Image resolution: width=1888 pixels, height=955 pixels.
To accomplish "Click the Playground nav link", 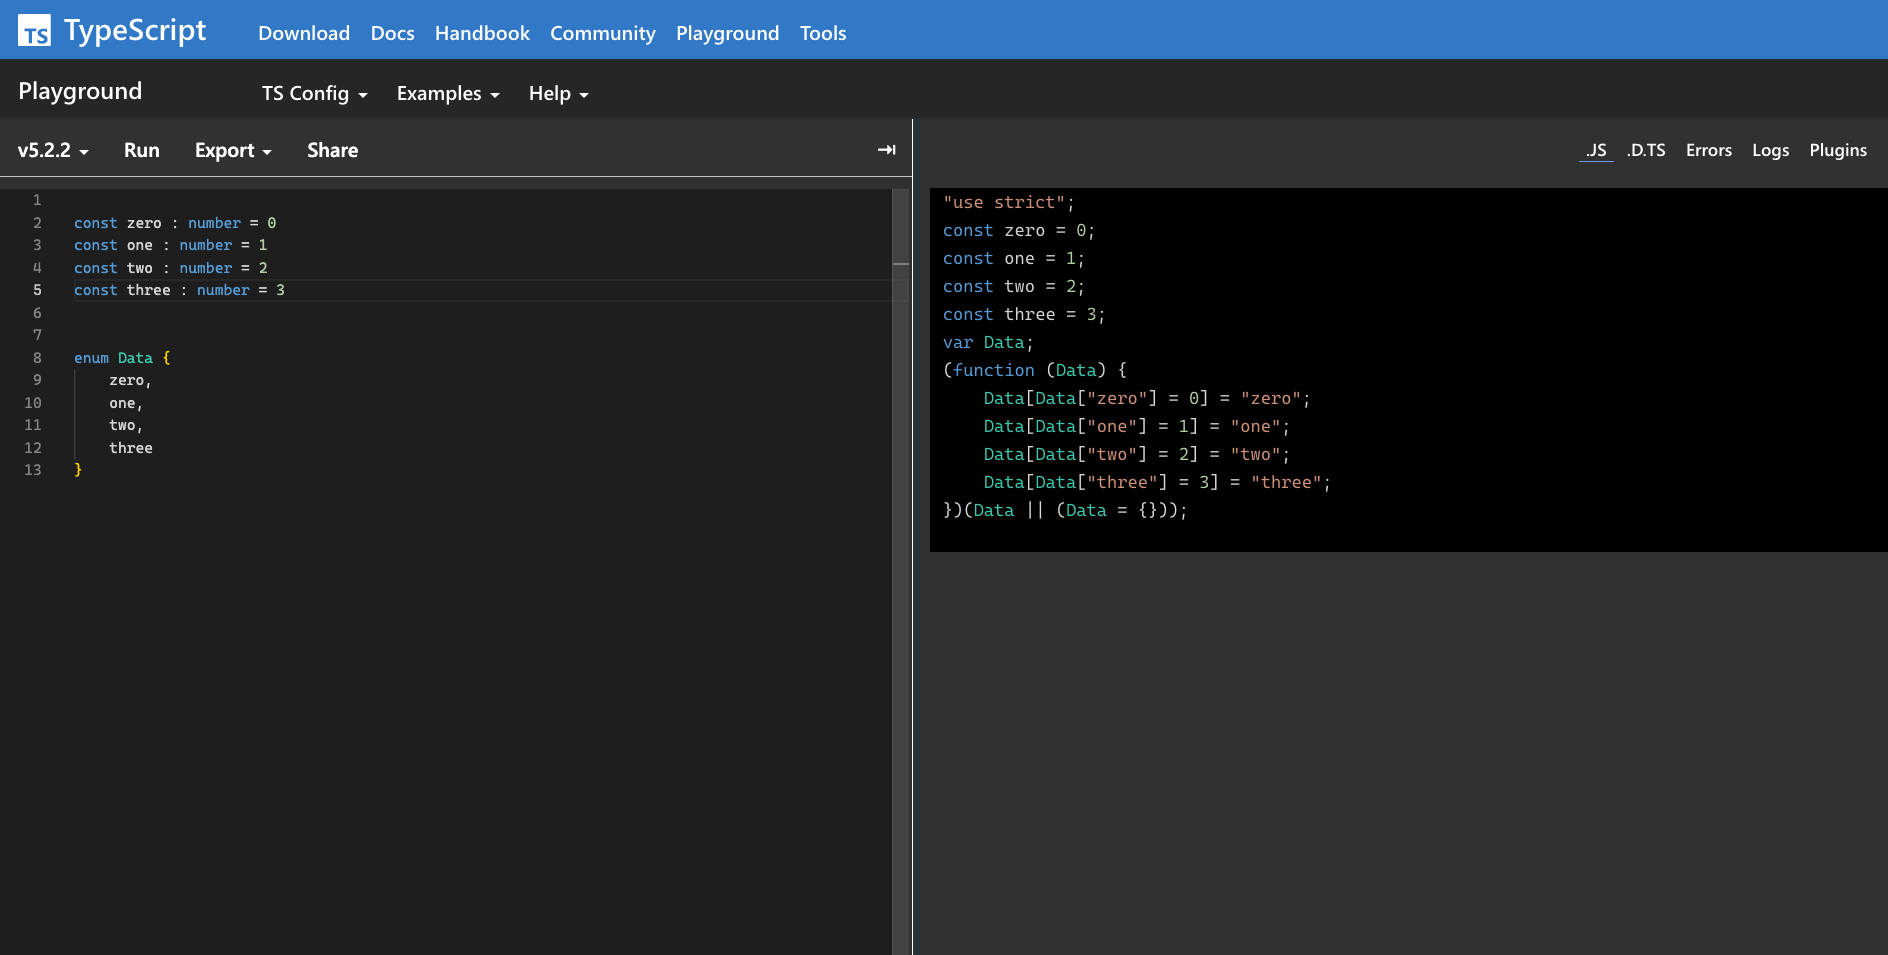I will [x=727, y=33].
